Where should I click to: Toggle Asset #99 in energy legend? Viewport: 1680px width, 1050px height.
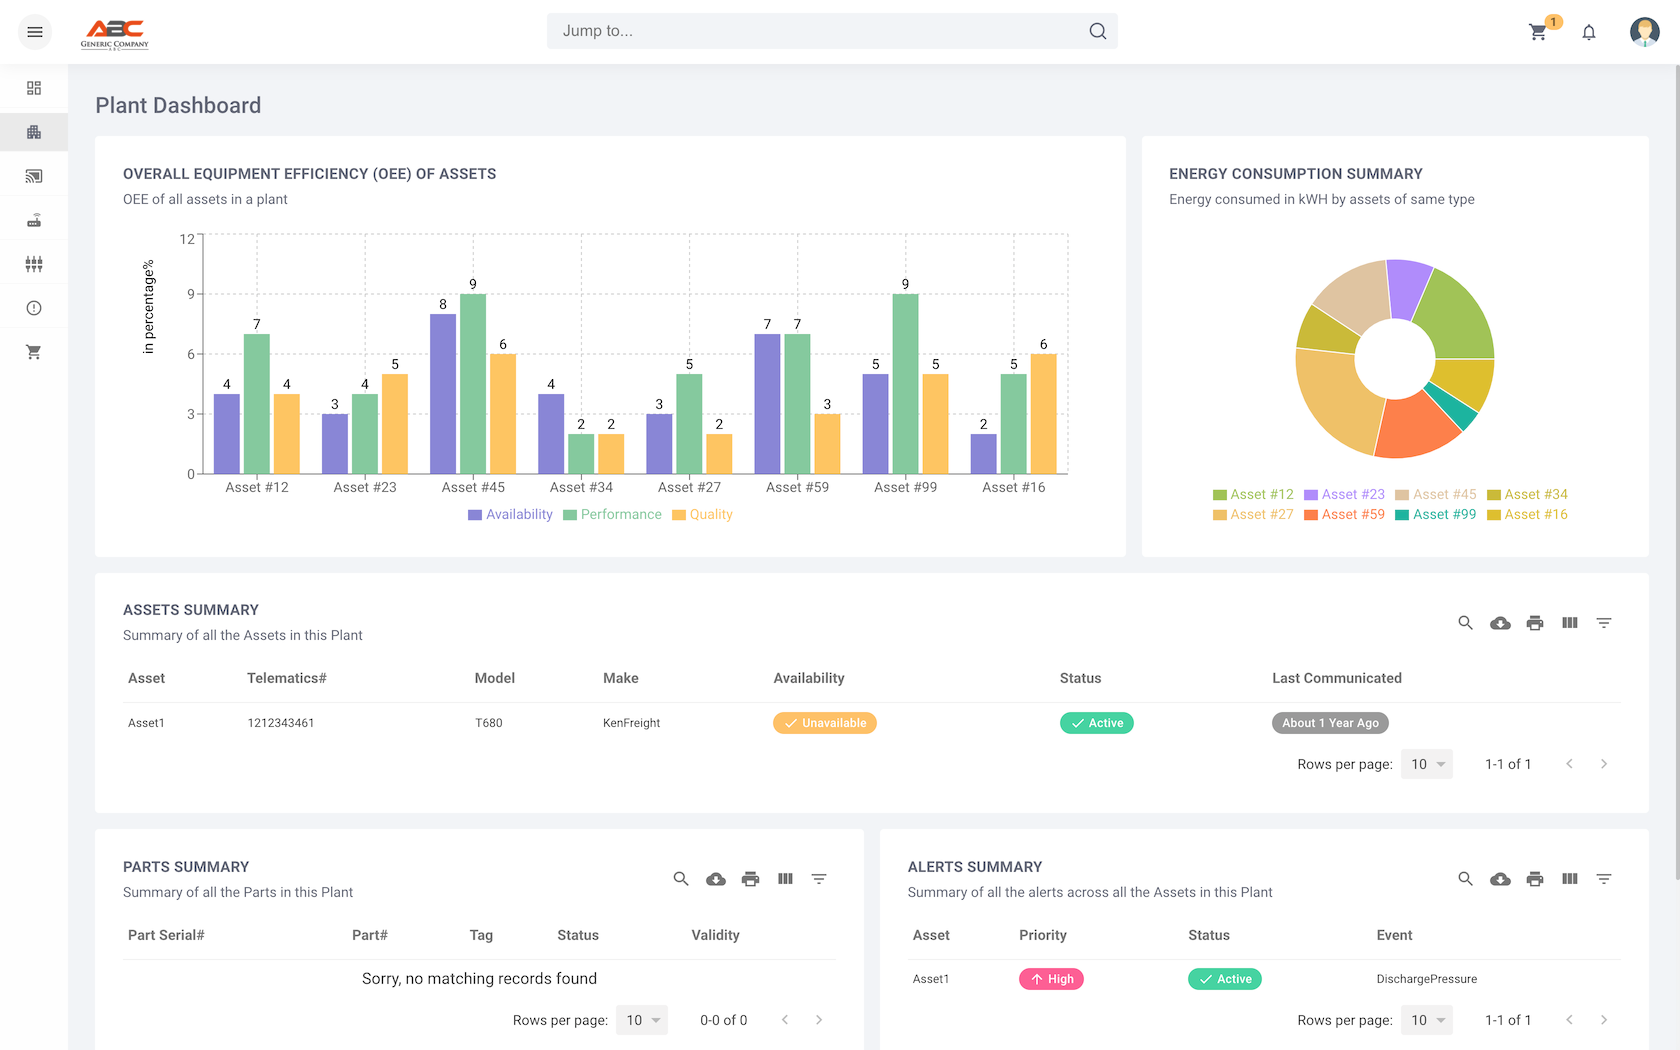[x=1436, y=514]
